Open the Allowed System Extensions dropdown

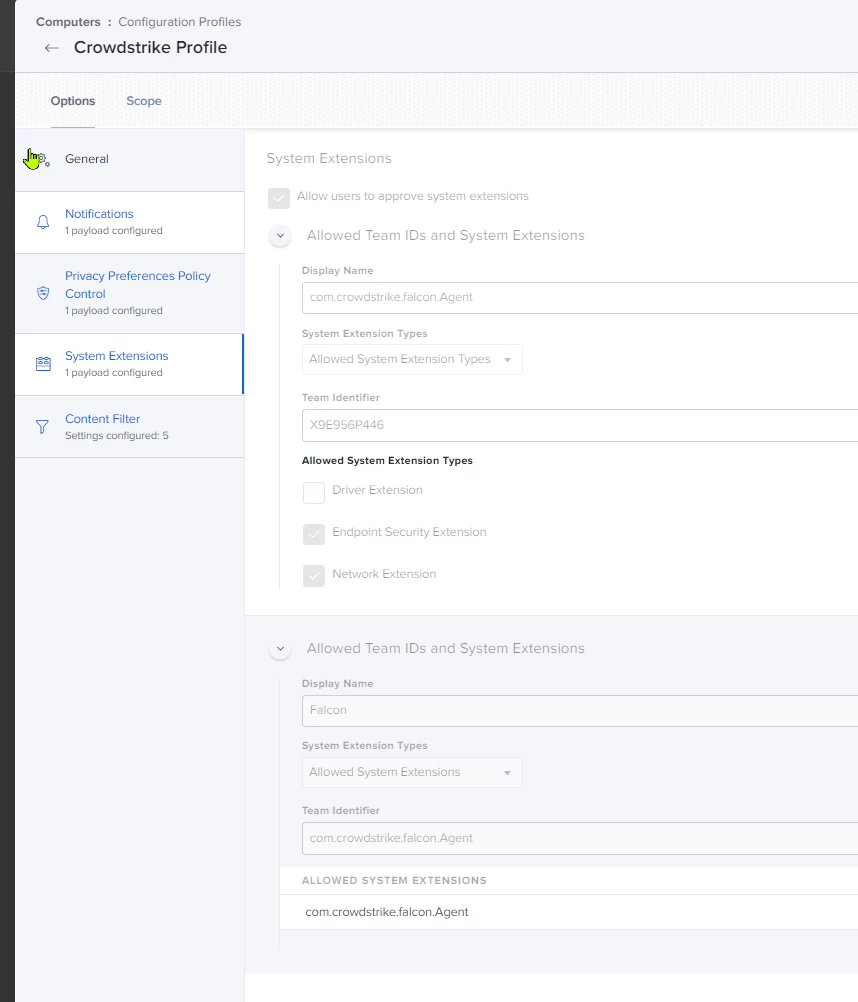click(x=412, y=772)
